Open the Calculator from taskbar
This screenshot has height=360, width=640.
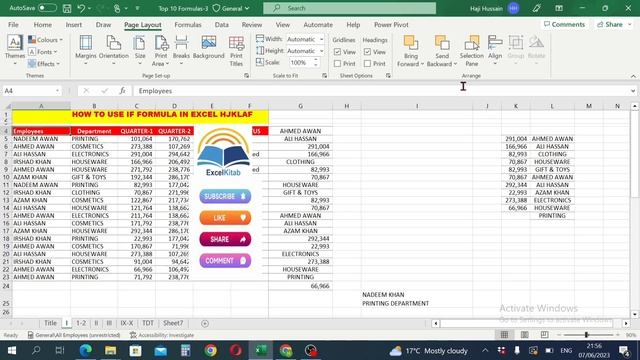point(186,351)
